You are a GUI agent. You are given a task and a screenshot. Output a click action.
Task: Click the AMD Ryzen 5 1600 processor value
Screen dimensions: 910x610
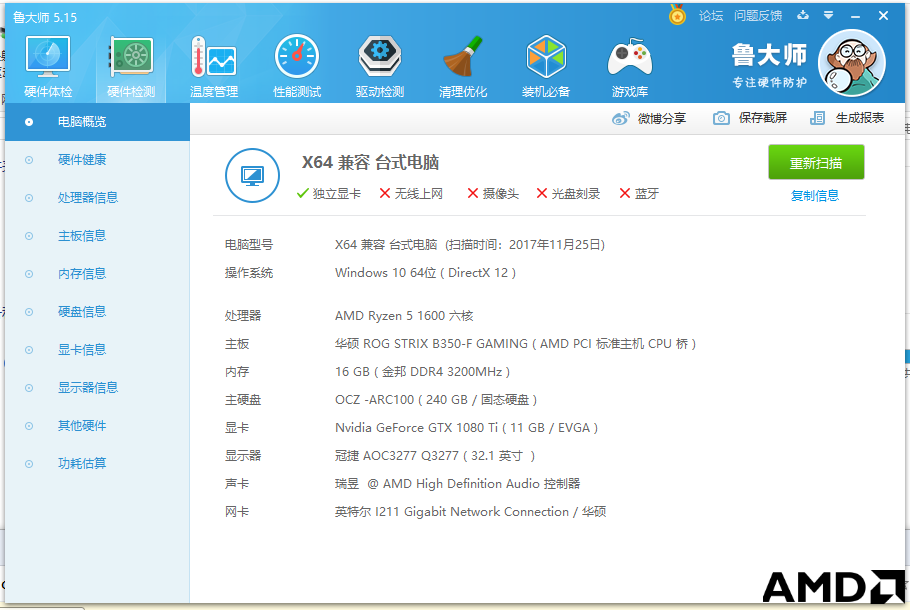coord(404,316)
